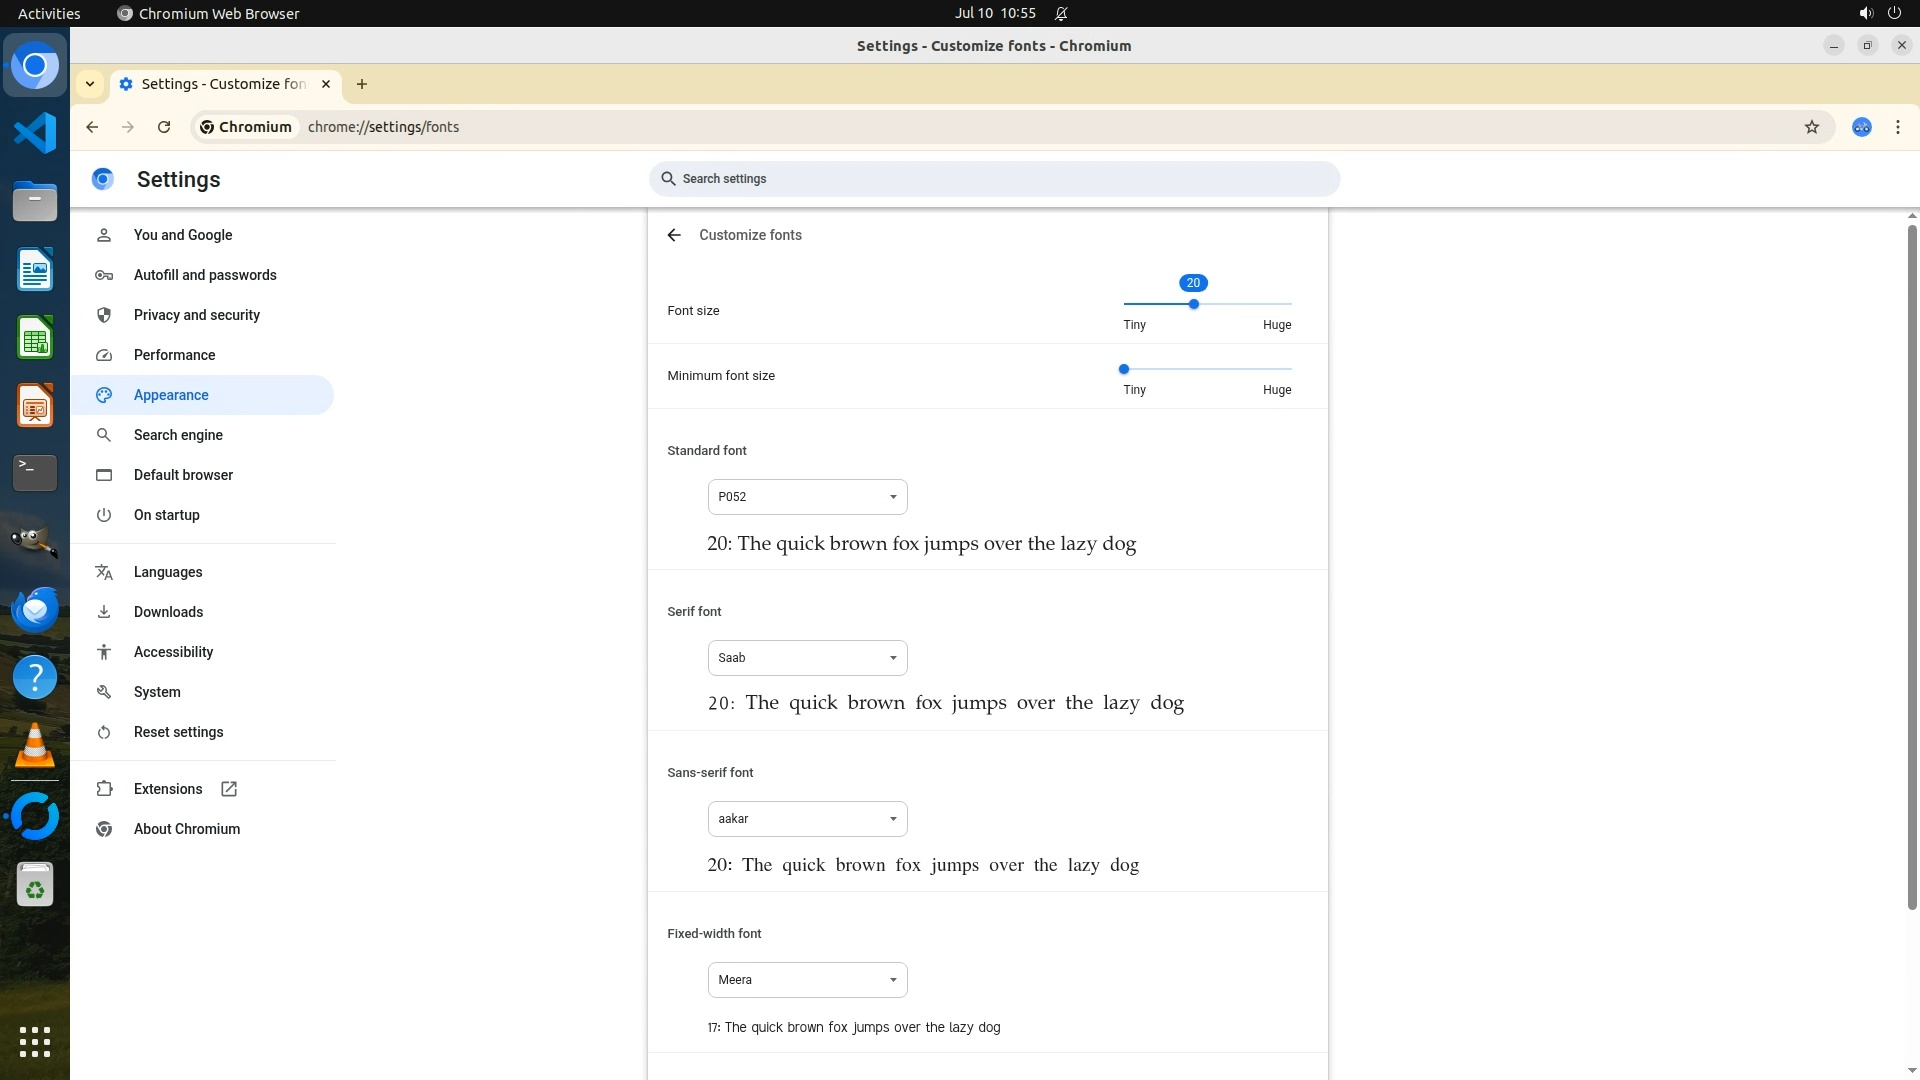Open a new tab with the plus icon
Screen dimensions: 1920x1080
click(x=362, y=84)
